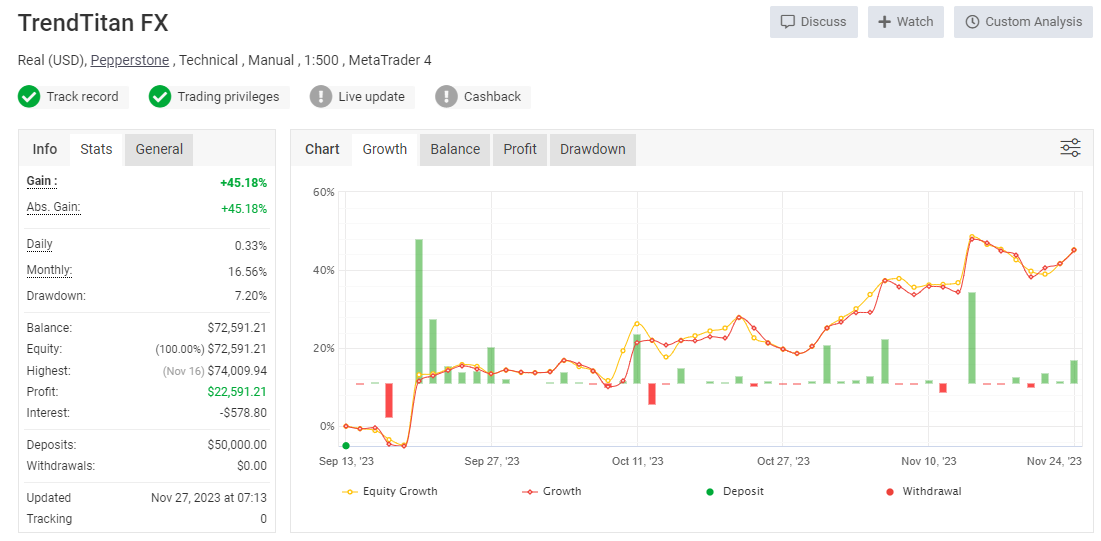Open the Profit chart tab
The width and height of the screenshot is (1101, 541).
click(520, 149)
